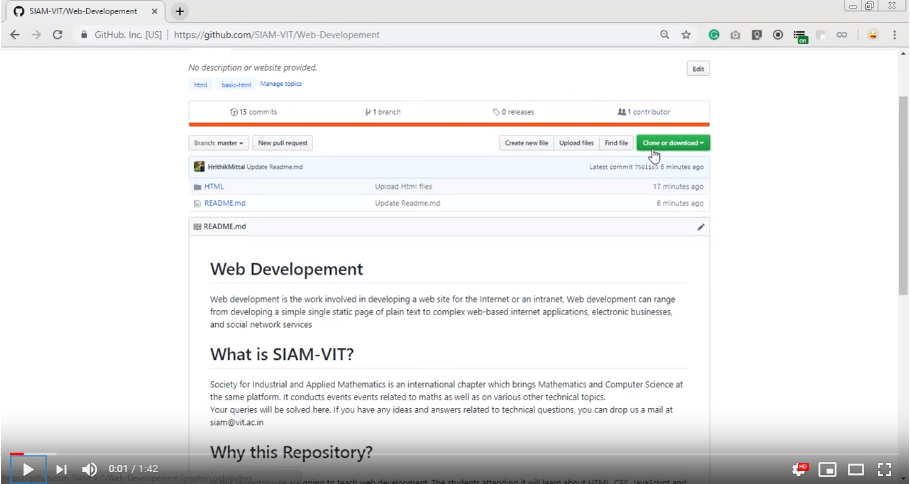
Task: Play the video
Action: tap(28, 469)
